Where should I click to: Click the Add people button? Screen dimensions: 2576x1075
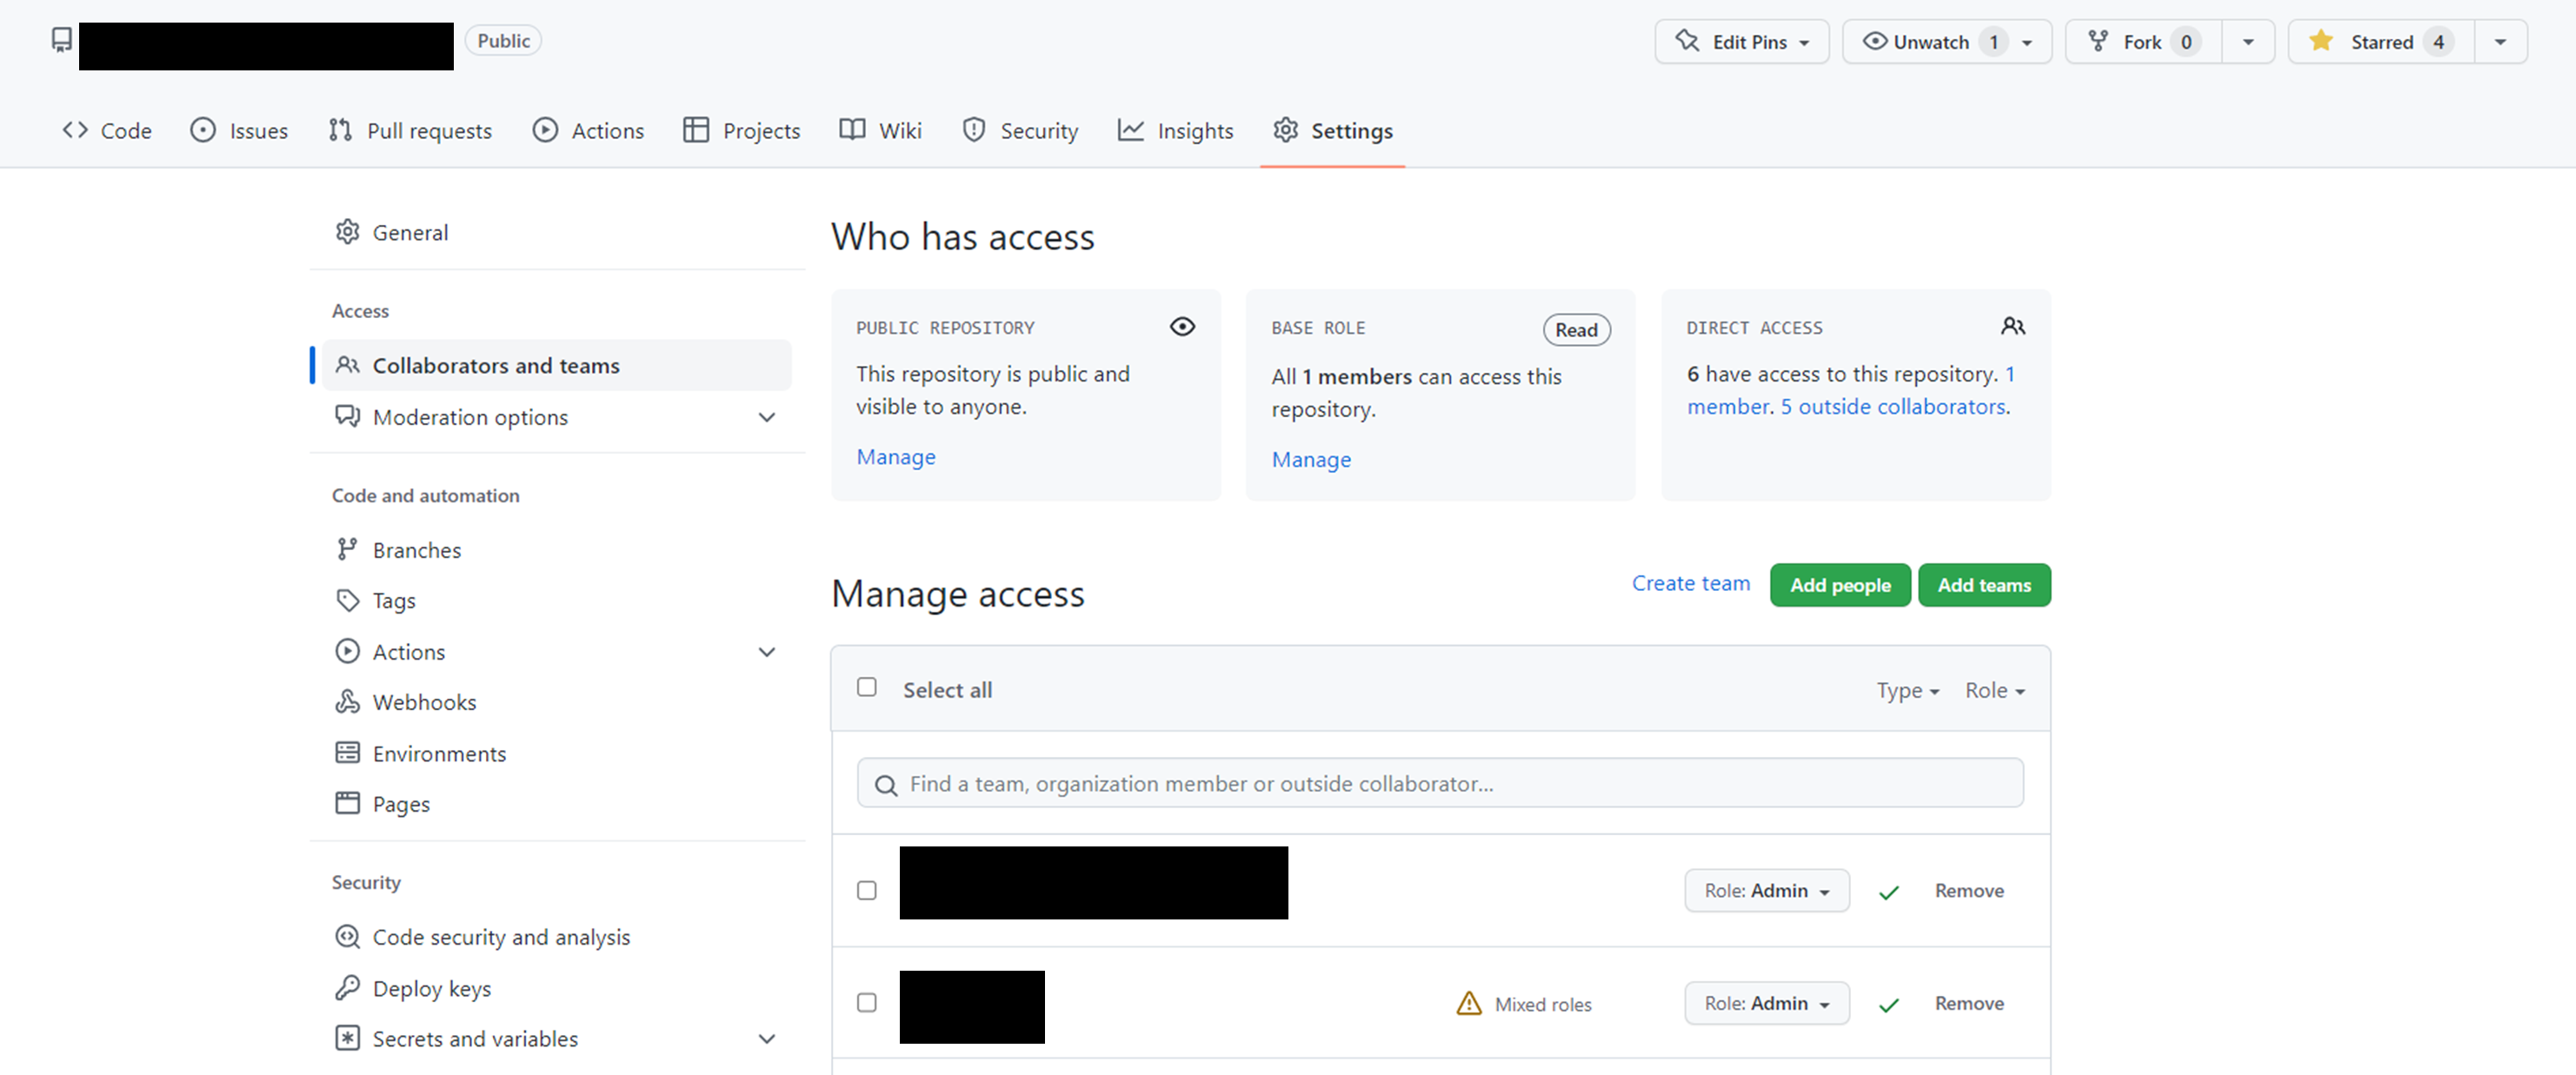[1840, 585]
